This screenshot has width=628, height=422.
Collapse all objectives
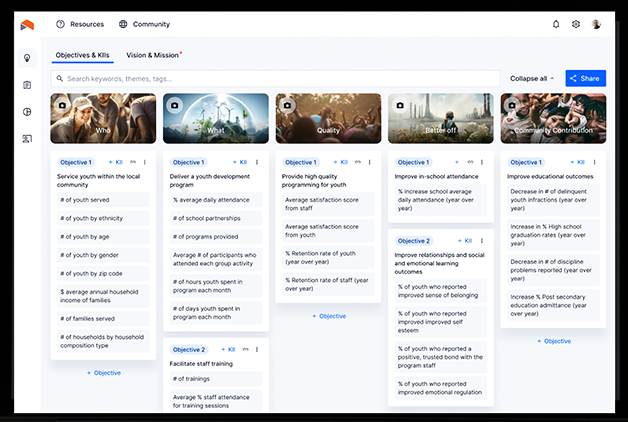(531, 78)
